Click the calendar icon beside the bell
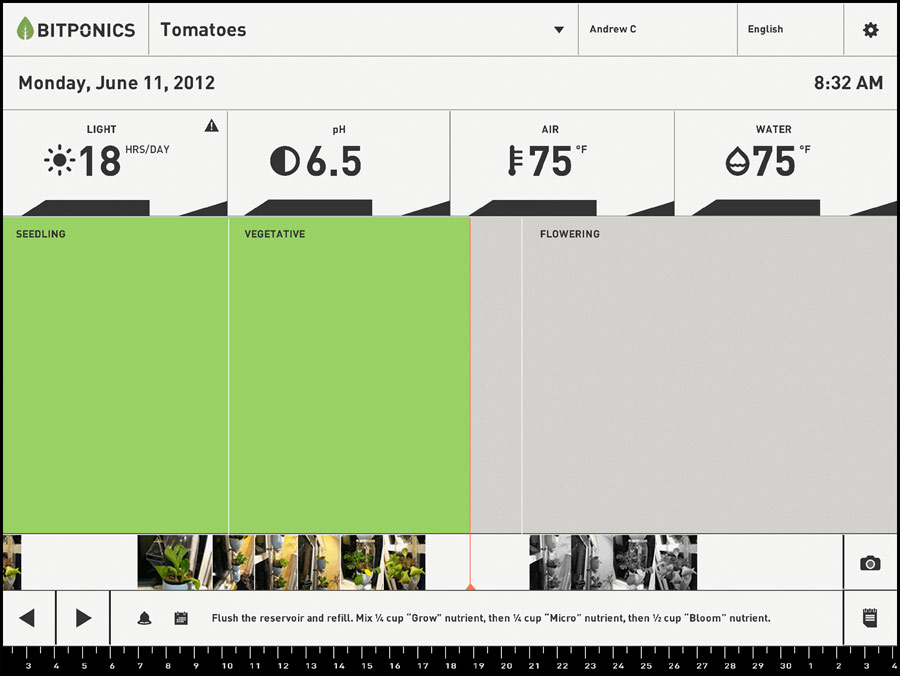Screen dimensions: 900x676 pyautogui.click(x=181, y=618)
